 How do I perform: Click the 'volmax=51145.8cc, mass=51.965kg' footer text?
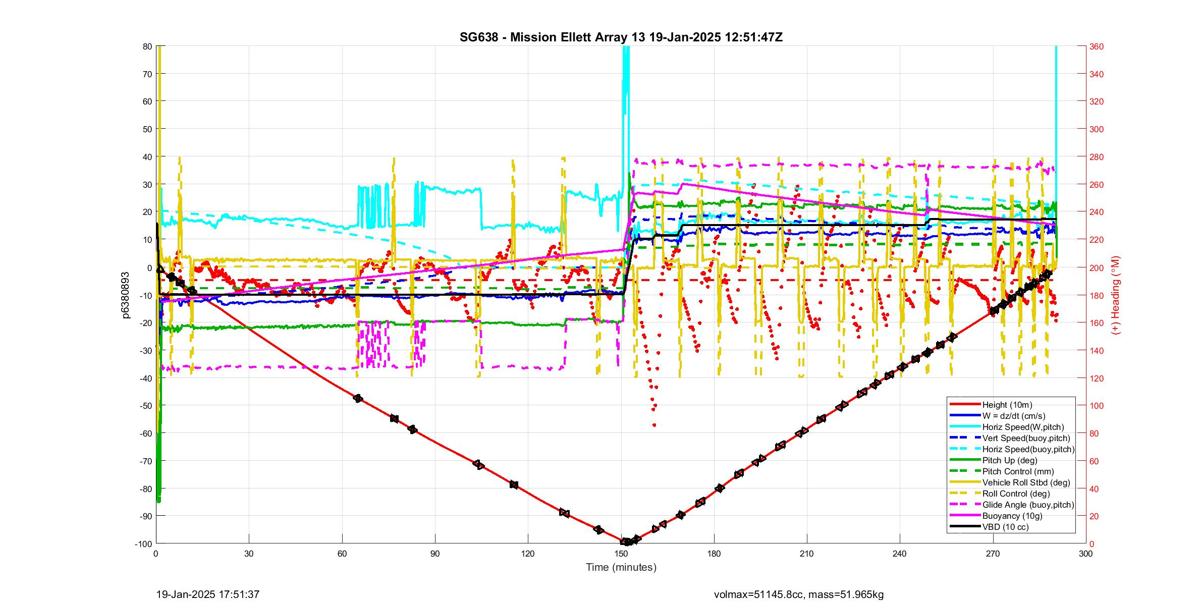coord(795,594)
